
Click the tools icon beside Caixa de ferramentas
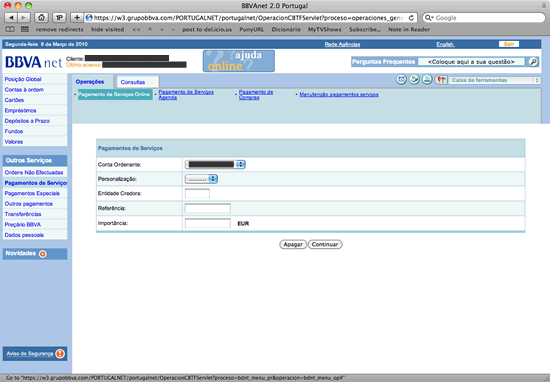click(x=441, y=80)
